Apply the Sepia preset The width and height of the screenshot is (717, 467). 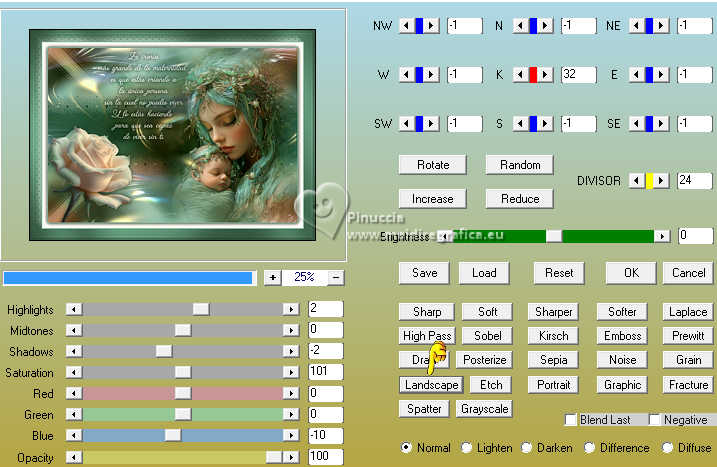[x=553, y=360]
